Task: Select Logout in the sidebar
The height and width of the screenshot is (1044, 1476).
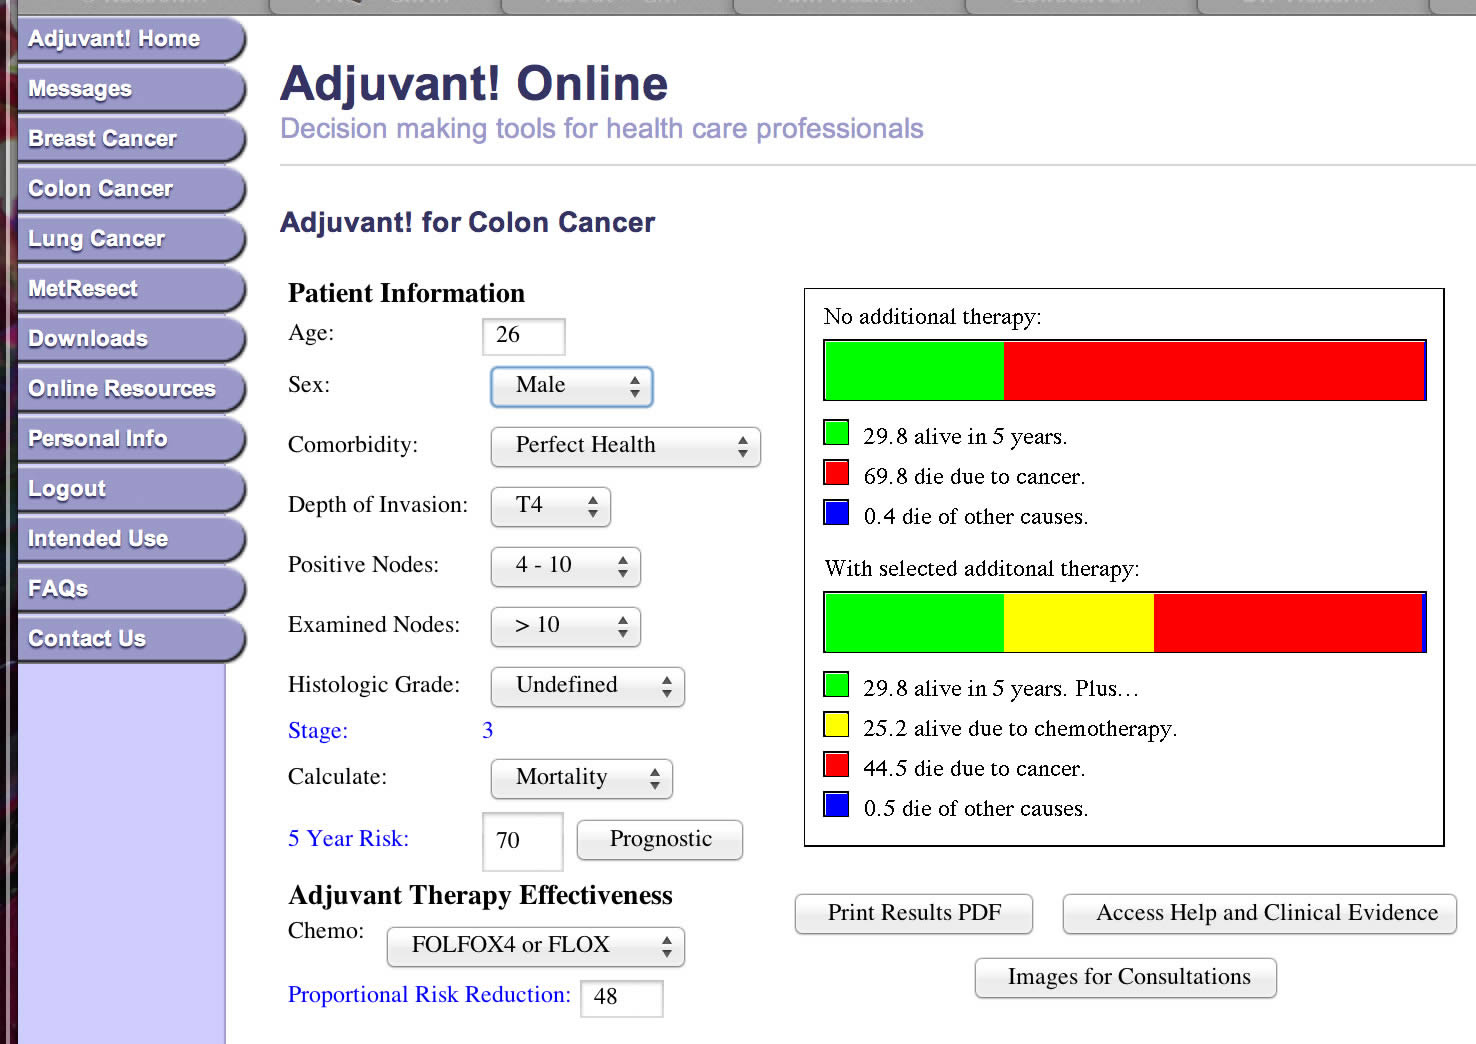Action: point(67,489)
